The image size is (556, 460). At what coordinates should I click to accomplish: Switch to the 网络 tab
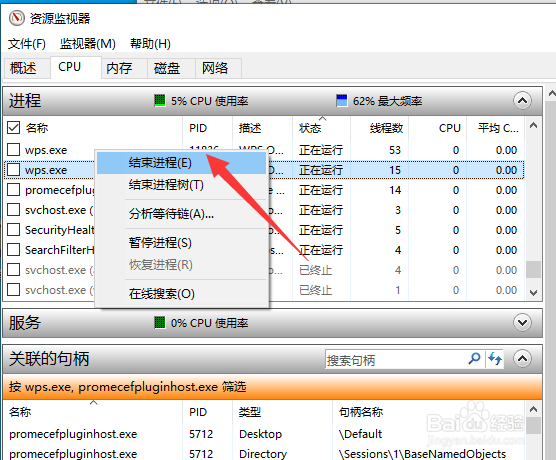pyautogui.click(x=218, y=68)
